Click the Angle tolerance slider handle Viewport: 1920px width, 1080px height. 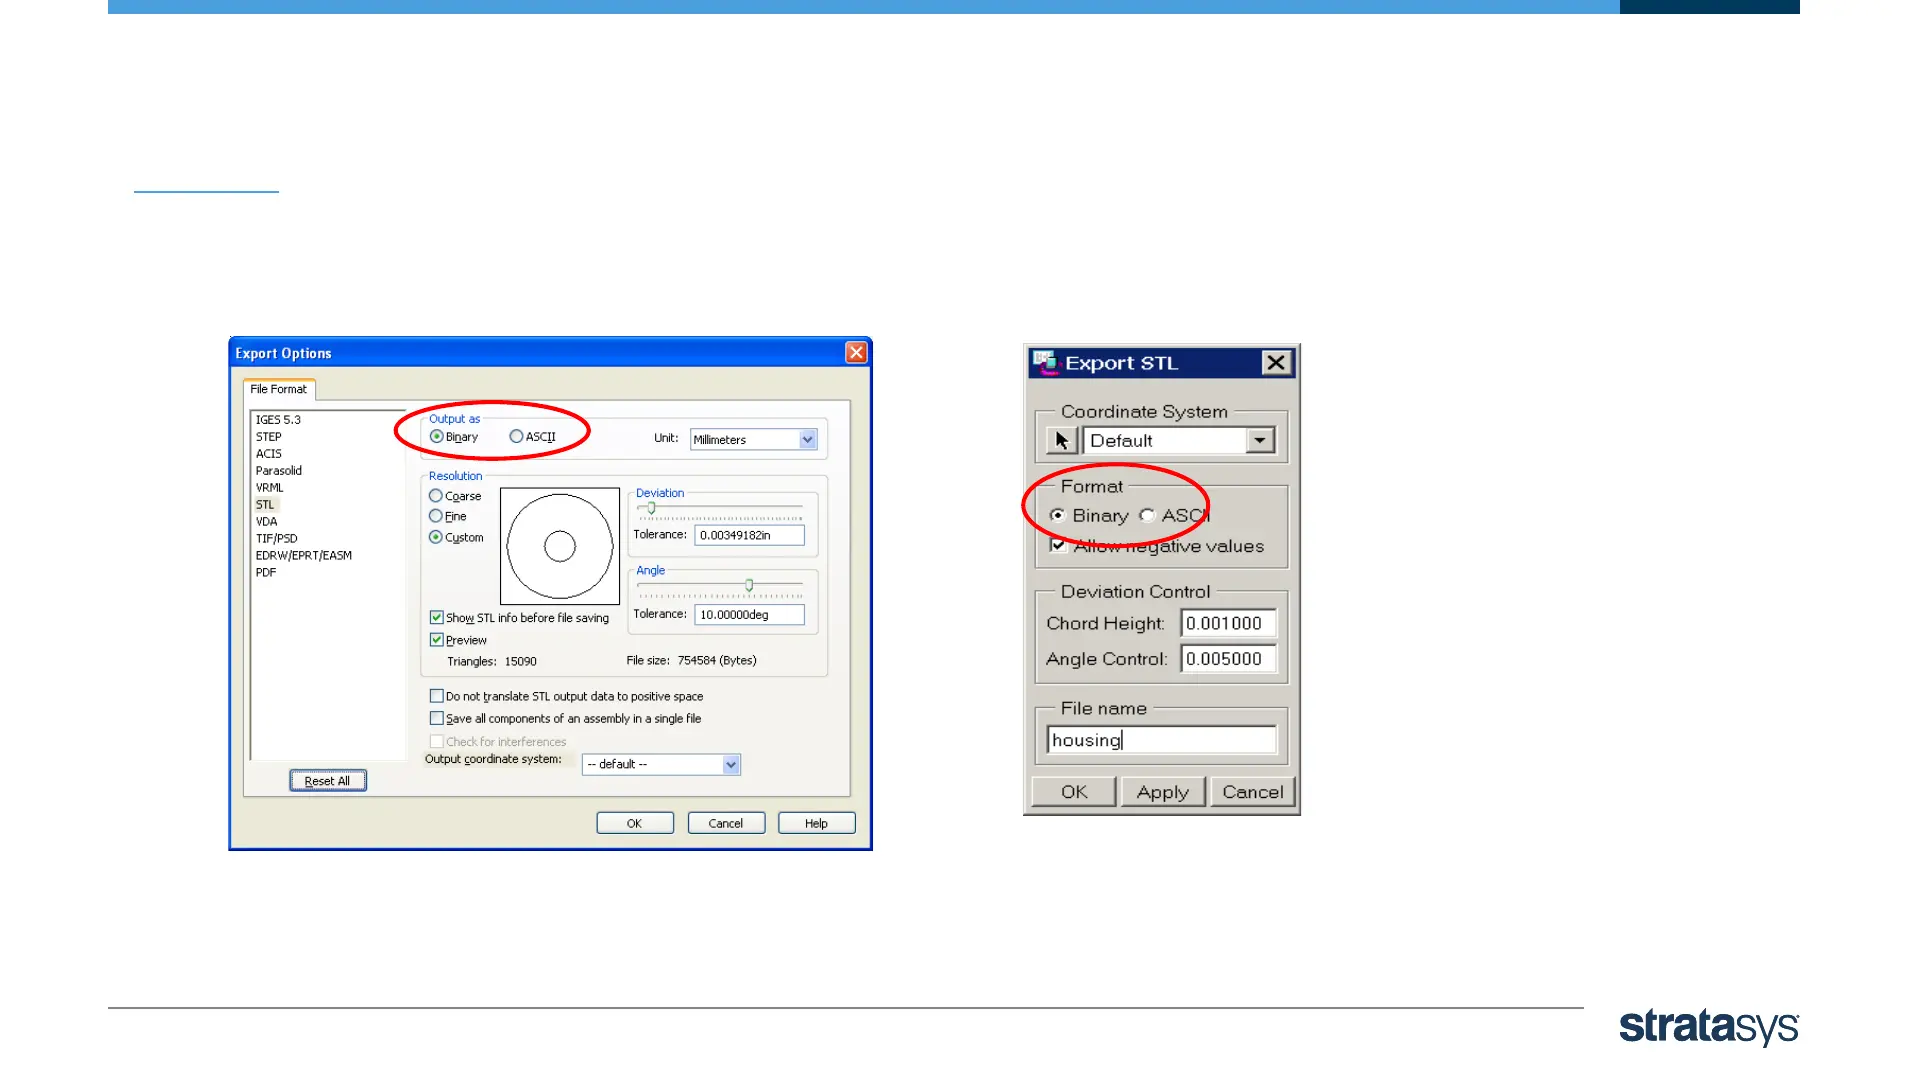749,585
